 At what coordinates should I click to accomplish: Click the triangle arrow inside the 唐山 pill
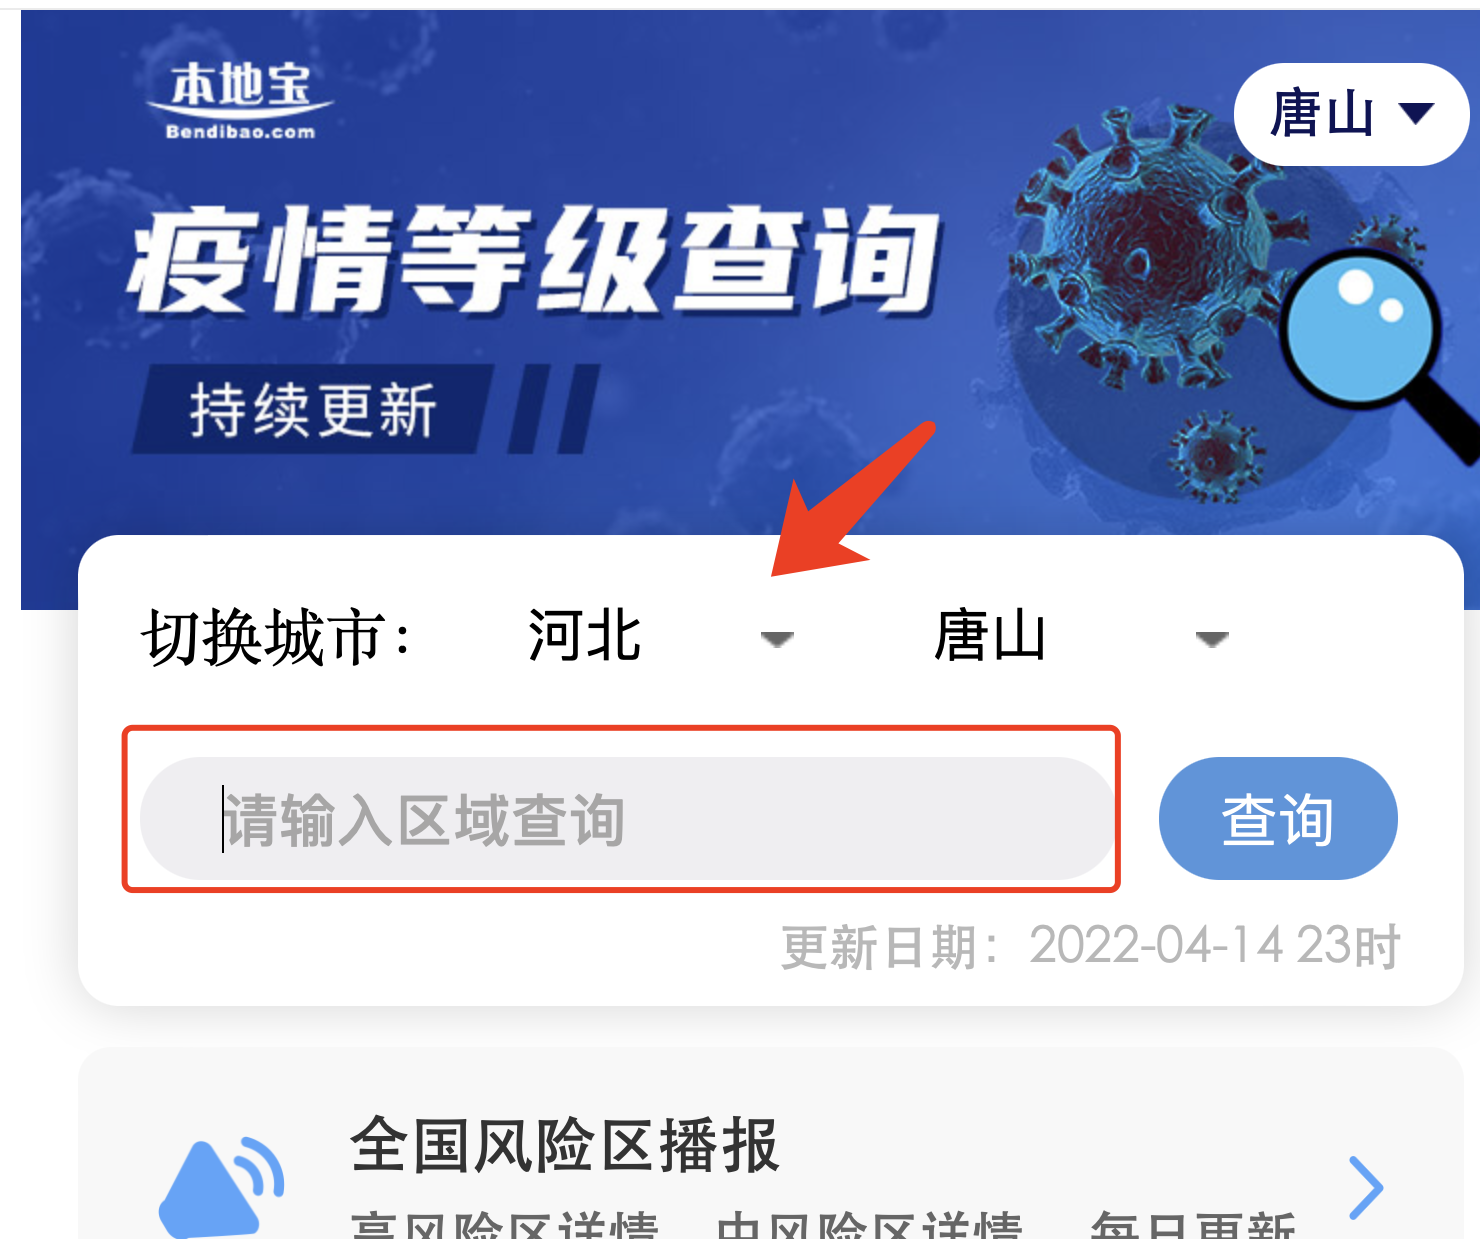click(1416, 113)
